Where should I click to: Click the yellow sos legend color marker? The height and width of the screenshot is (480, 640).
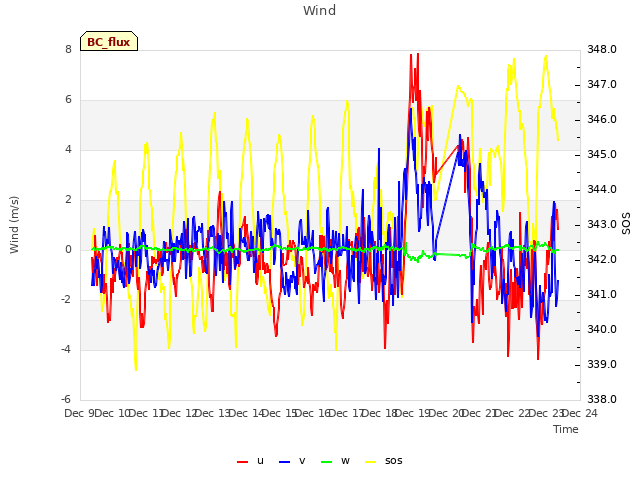click(x=370, y=462)
